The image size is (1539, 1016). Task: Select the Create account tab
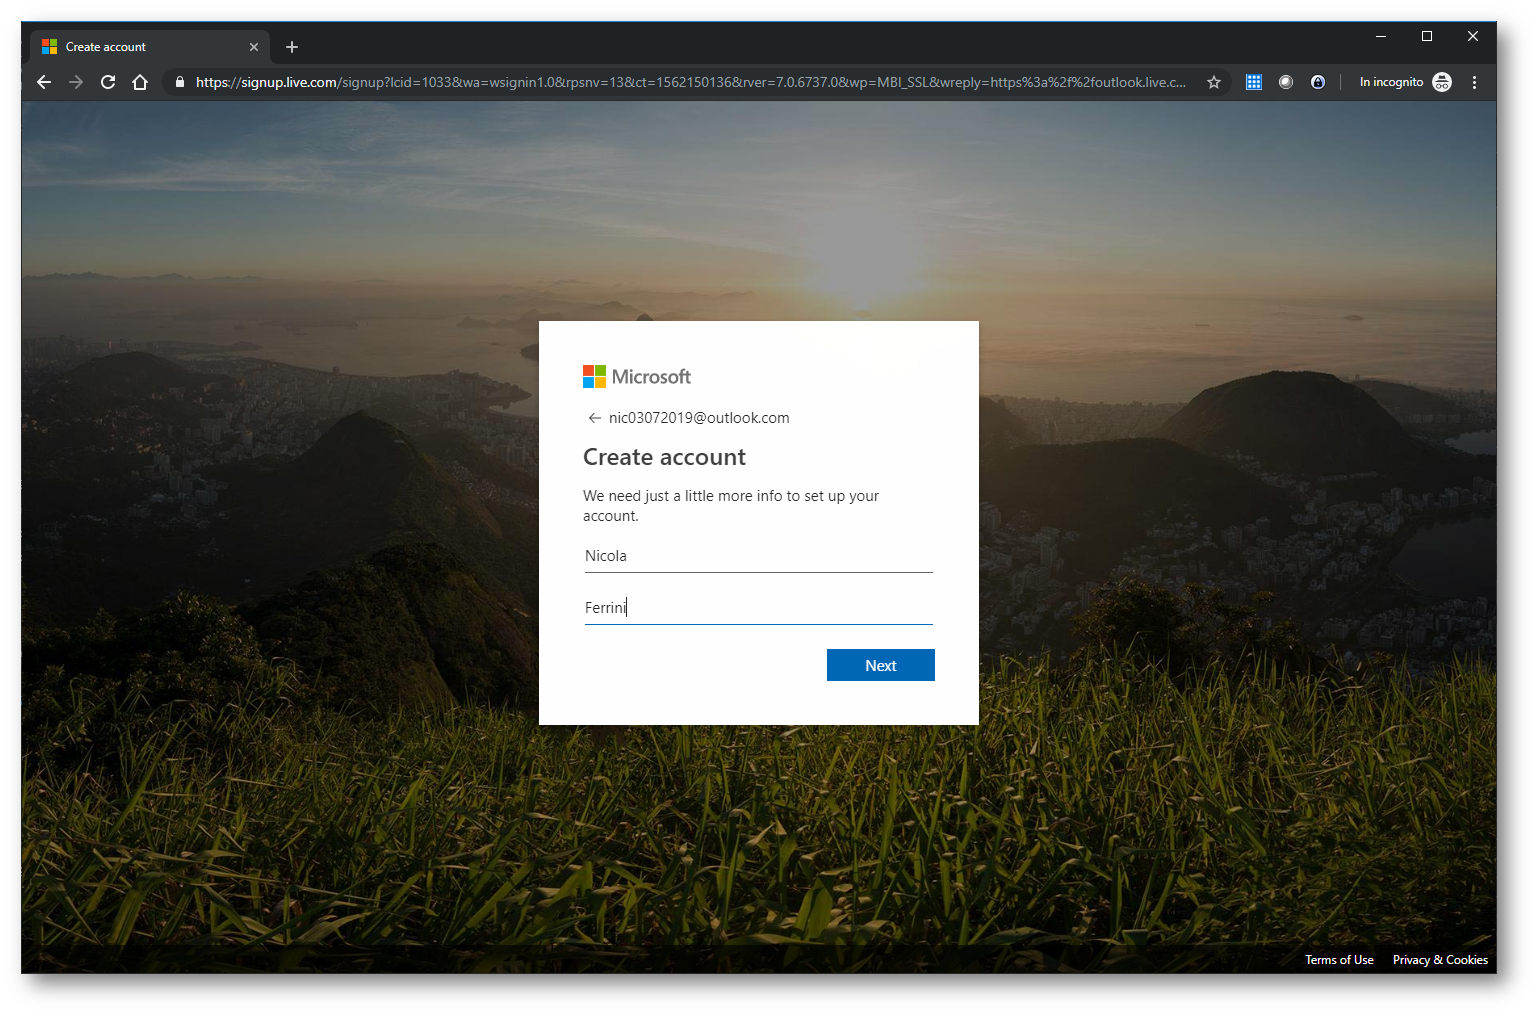pyautogui.click(x=150, y=47)
